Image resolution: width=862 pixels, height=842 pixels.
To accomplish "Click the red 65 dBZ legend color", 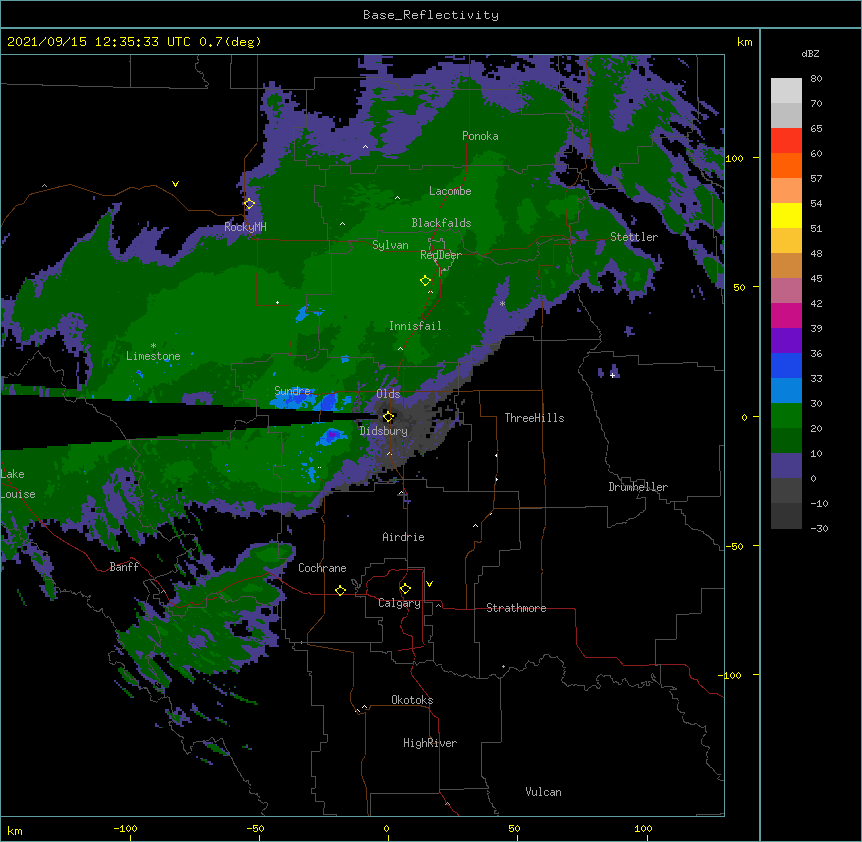I will (x=786, y=141).
